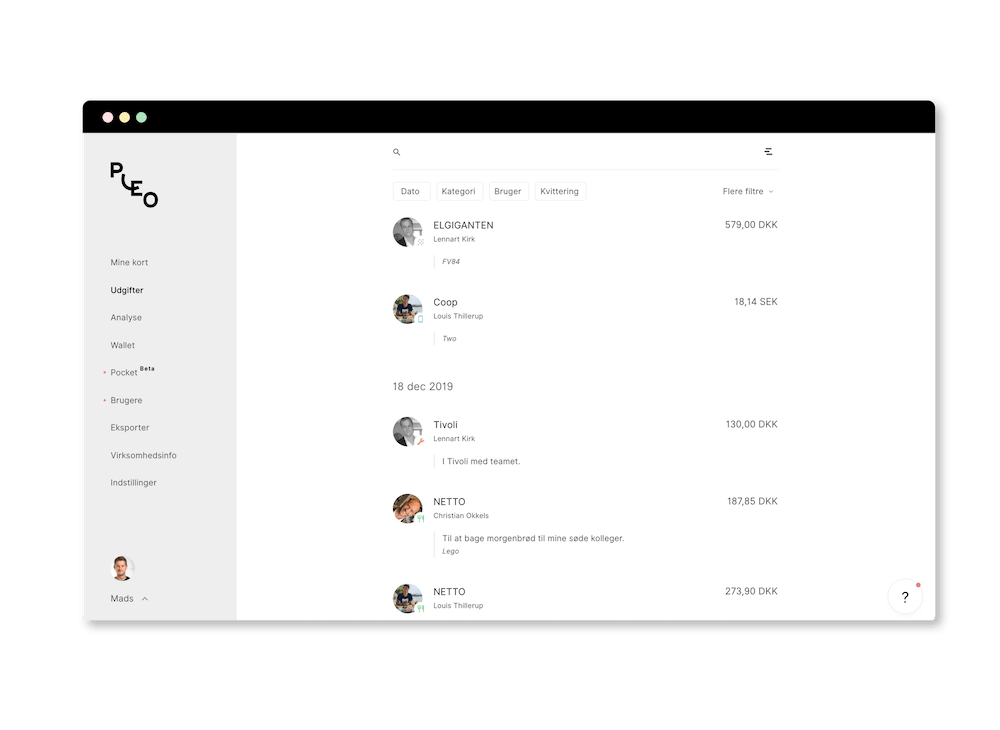
Task: Click the Mads profile picture in sidebar
Action: click(122, 568)
